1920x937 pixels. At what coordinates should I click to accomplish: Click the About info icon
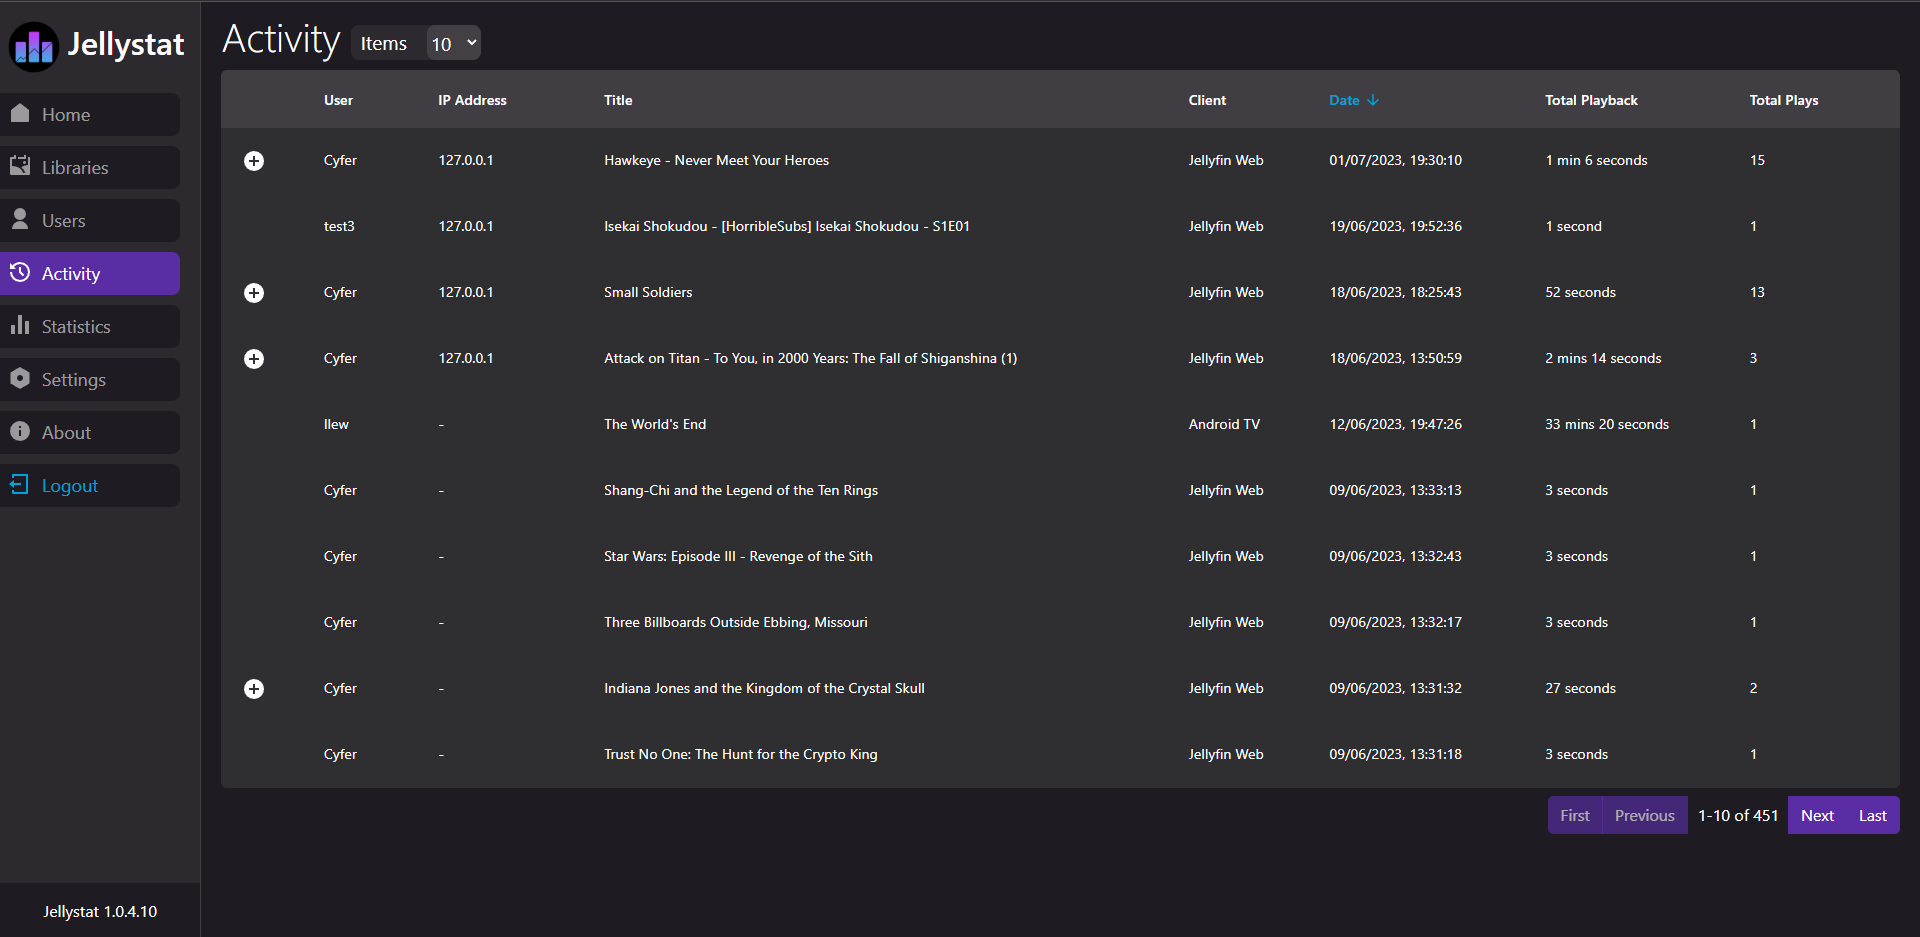pyautogui.click(x=20, y=432)
